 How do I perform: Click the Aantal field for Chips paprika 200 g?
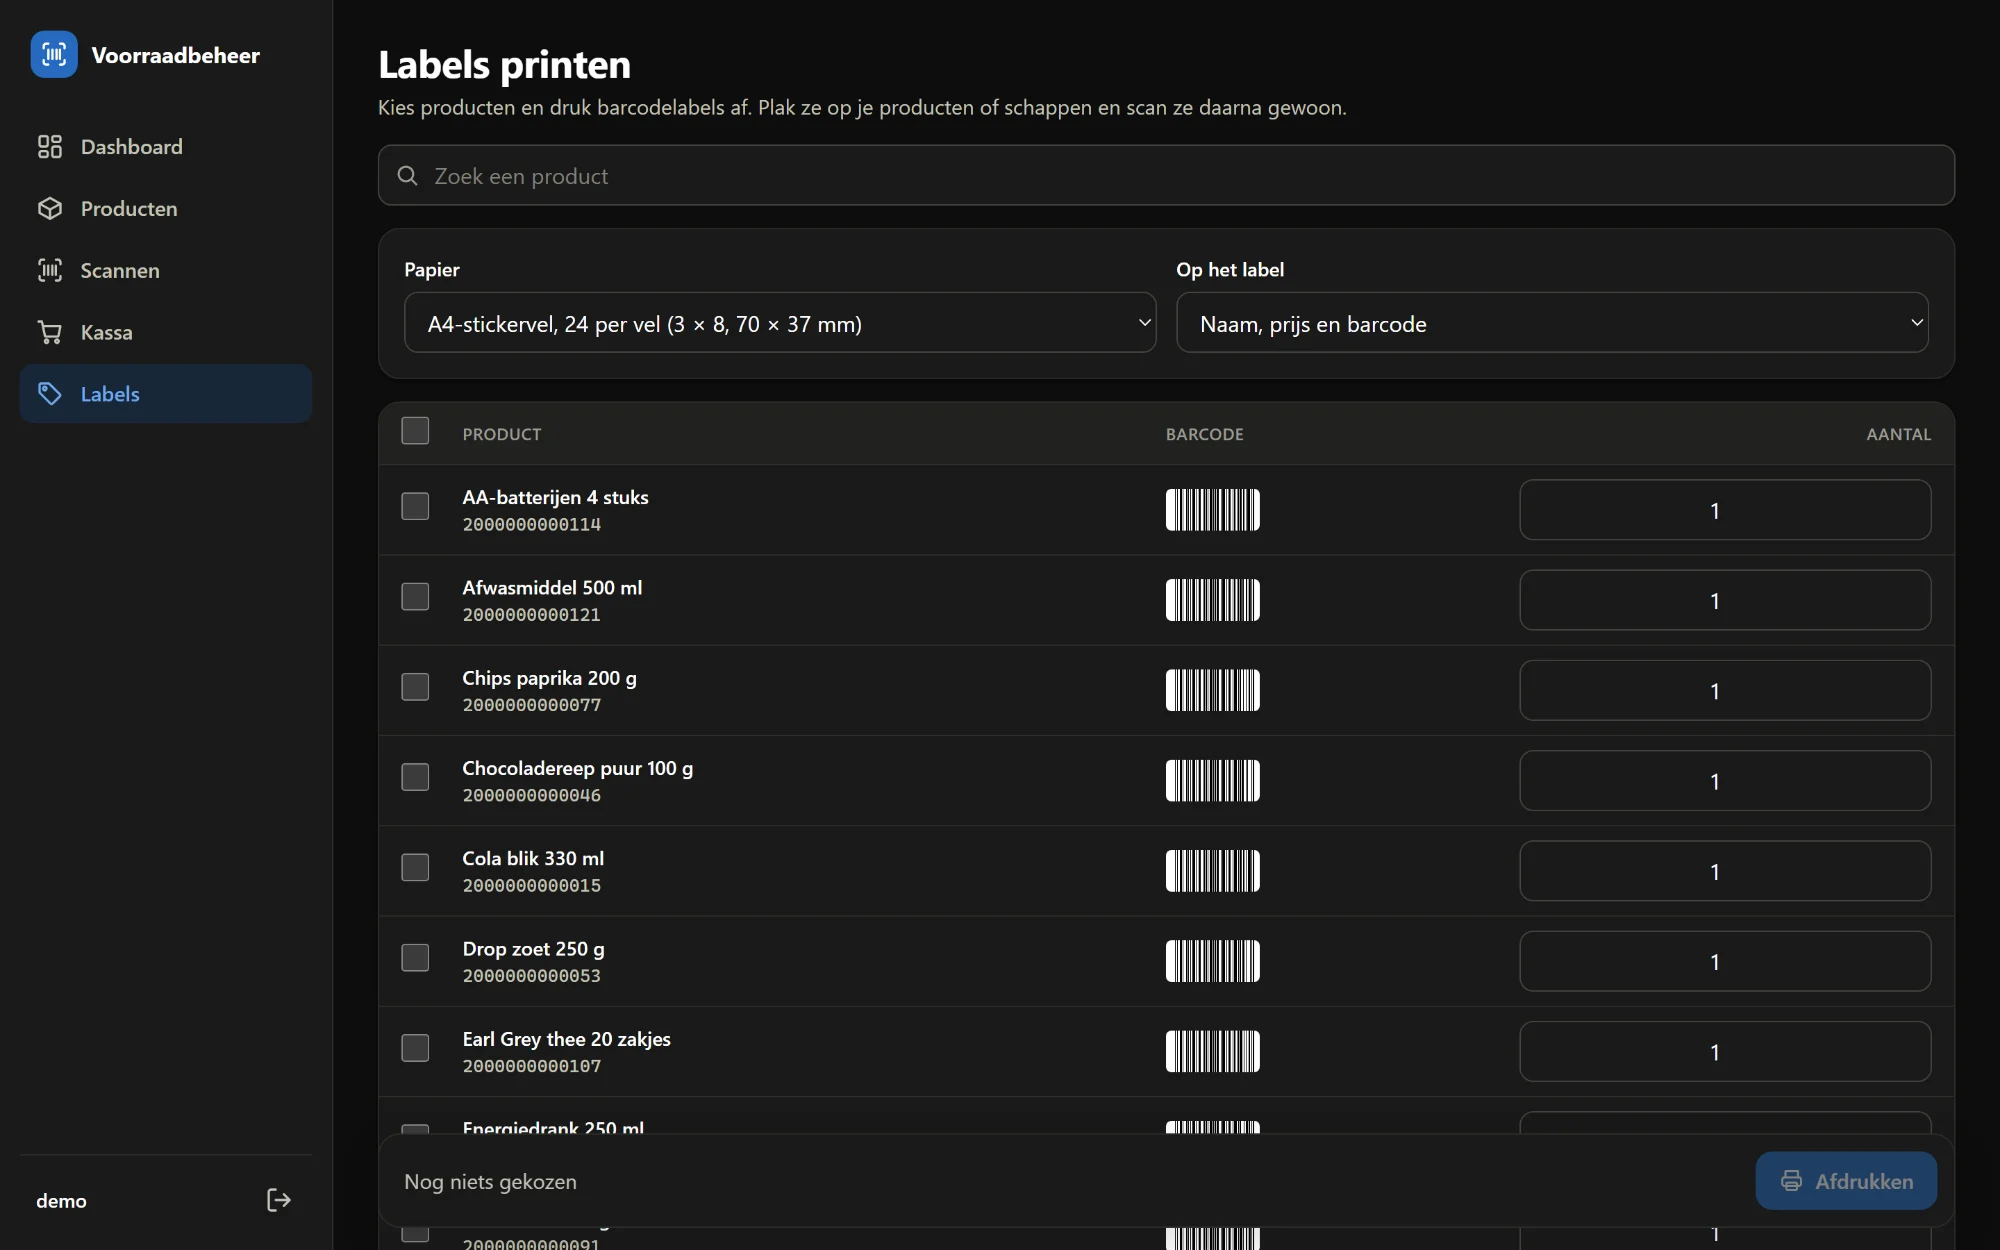[x=1725, y=690]
